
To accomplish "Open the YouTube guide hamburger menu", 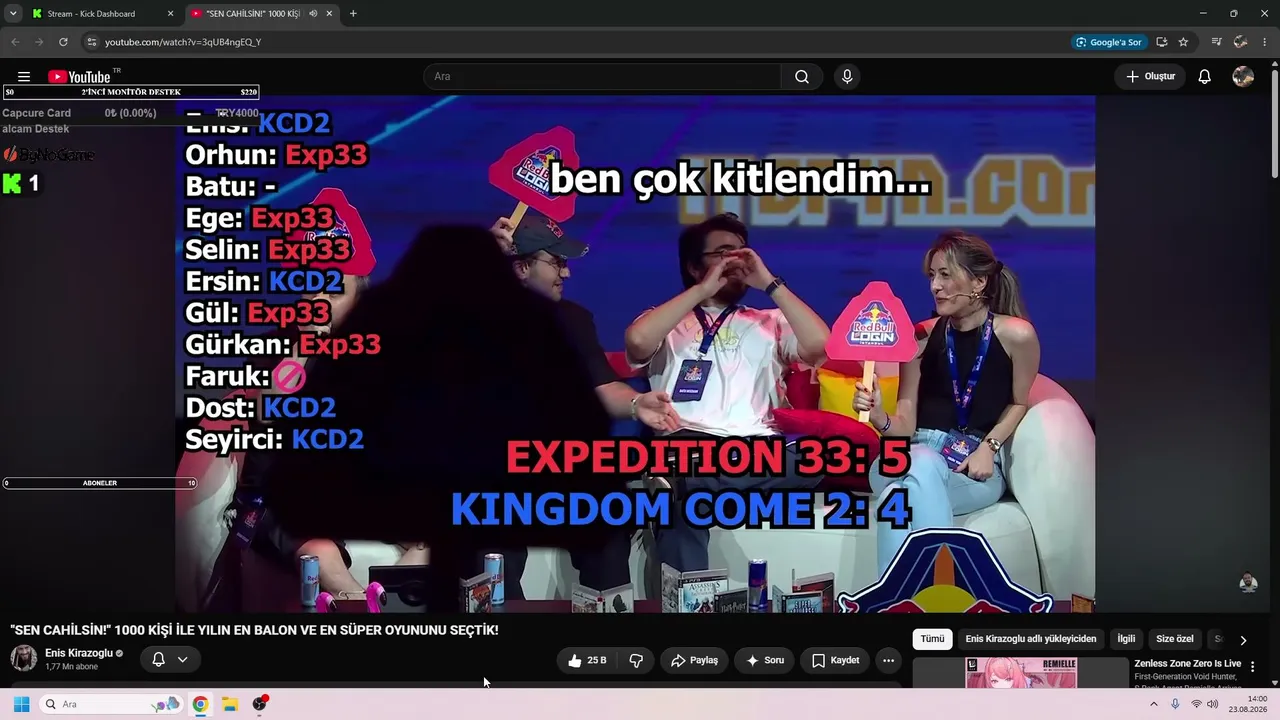I will pyautogui.click(x=24, y=77).
